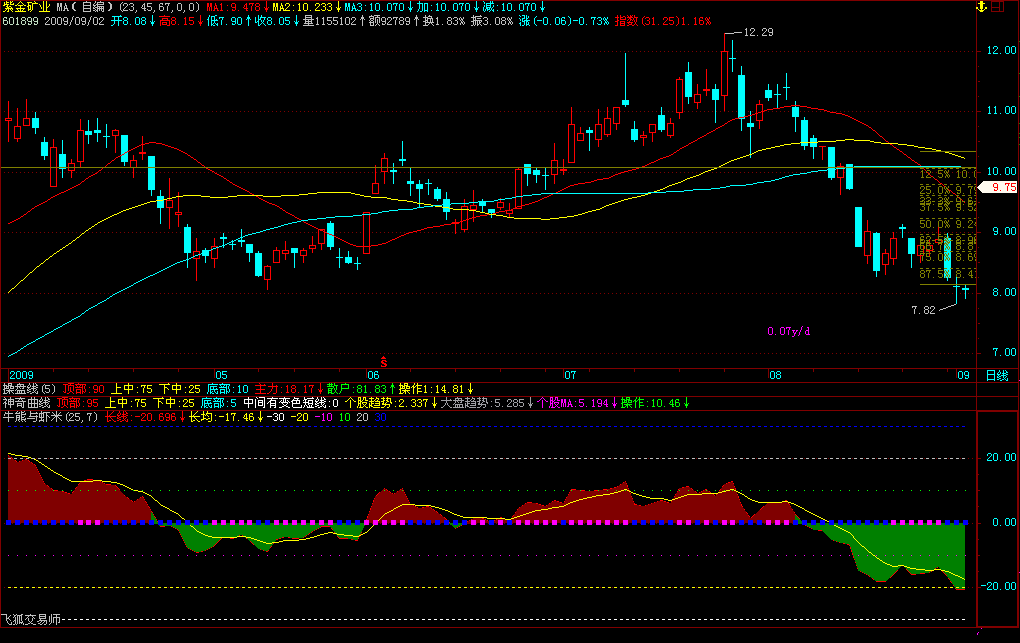The image size is (1020, 643).
Task: Click the turnover rate 换1.83%
Action: point(444,21)
